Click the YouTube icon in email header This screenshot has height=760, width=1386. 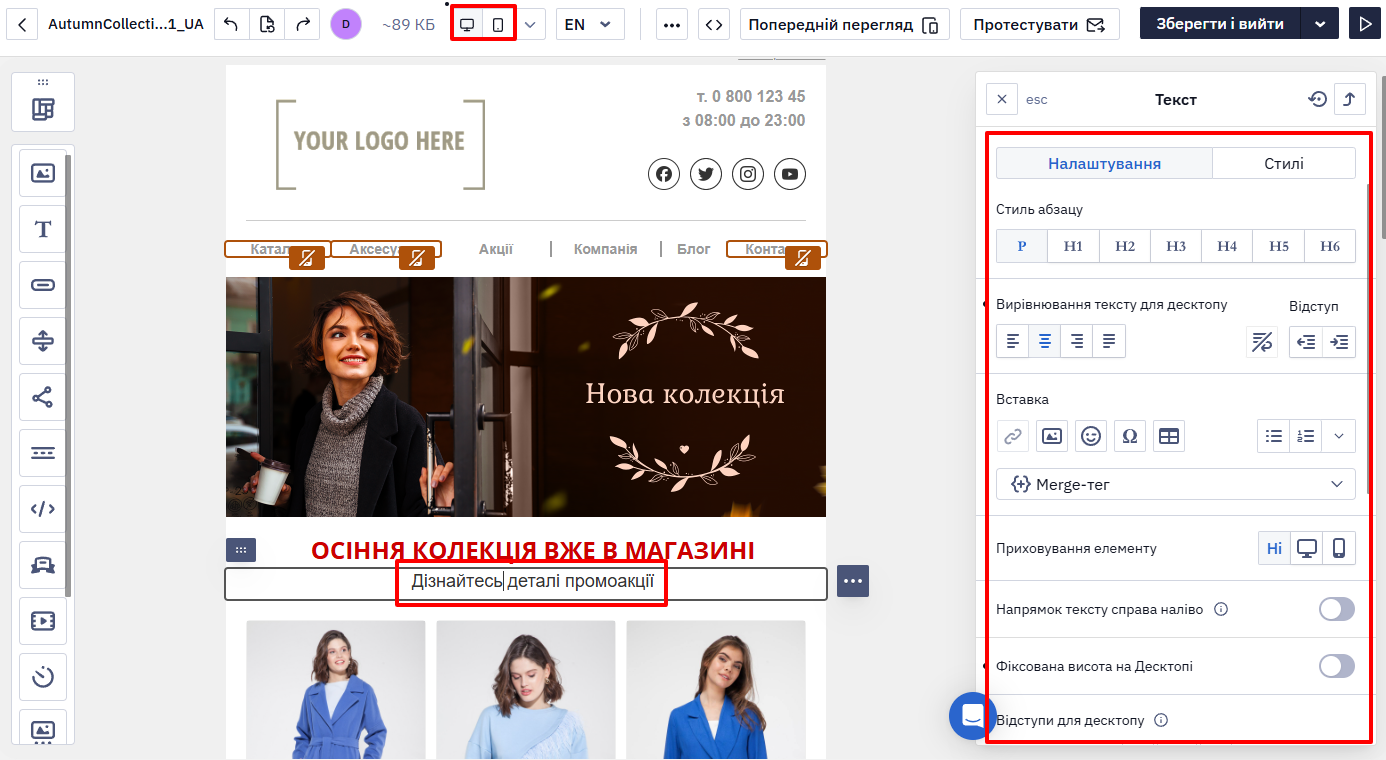(x=790, y=174)
